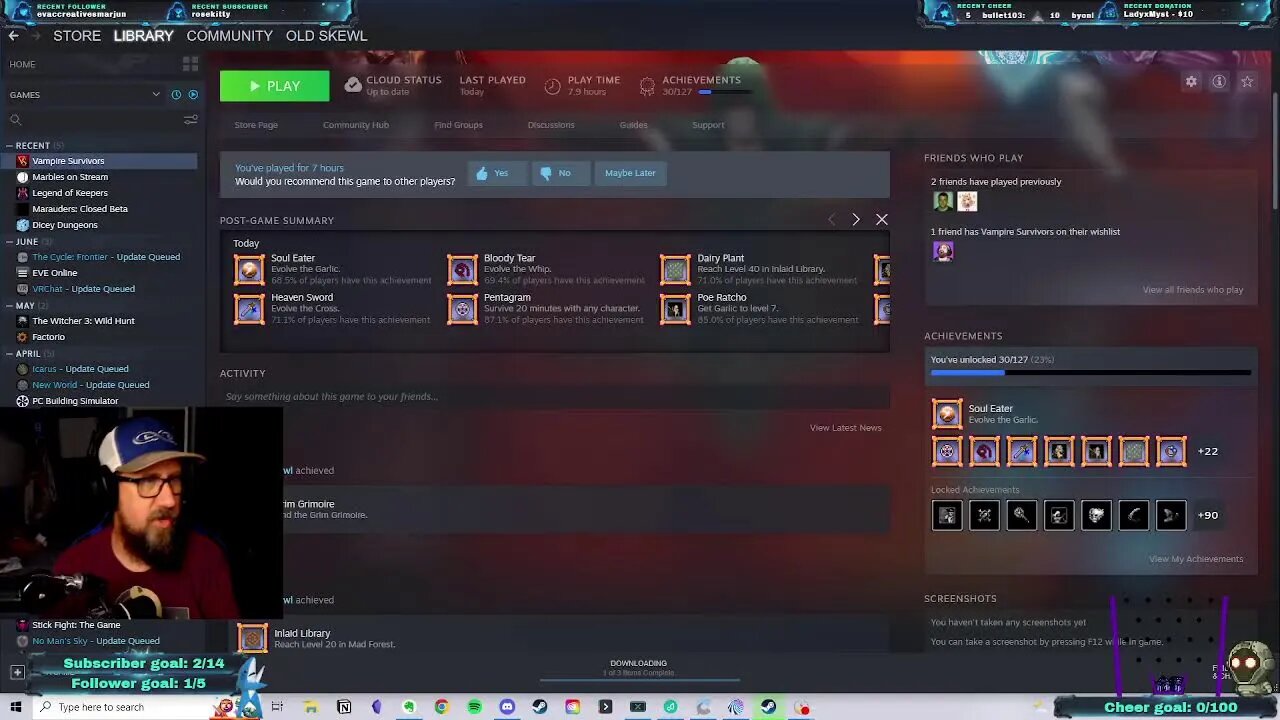
Task: Open the Discussions tab
Action: pos(551,125)
